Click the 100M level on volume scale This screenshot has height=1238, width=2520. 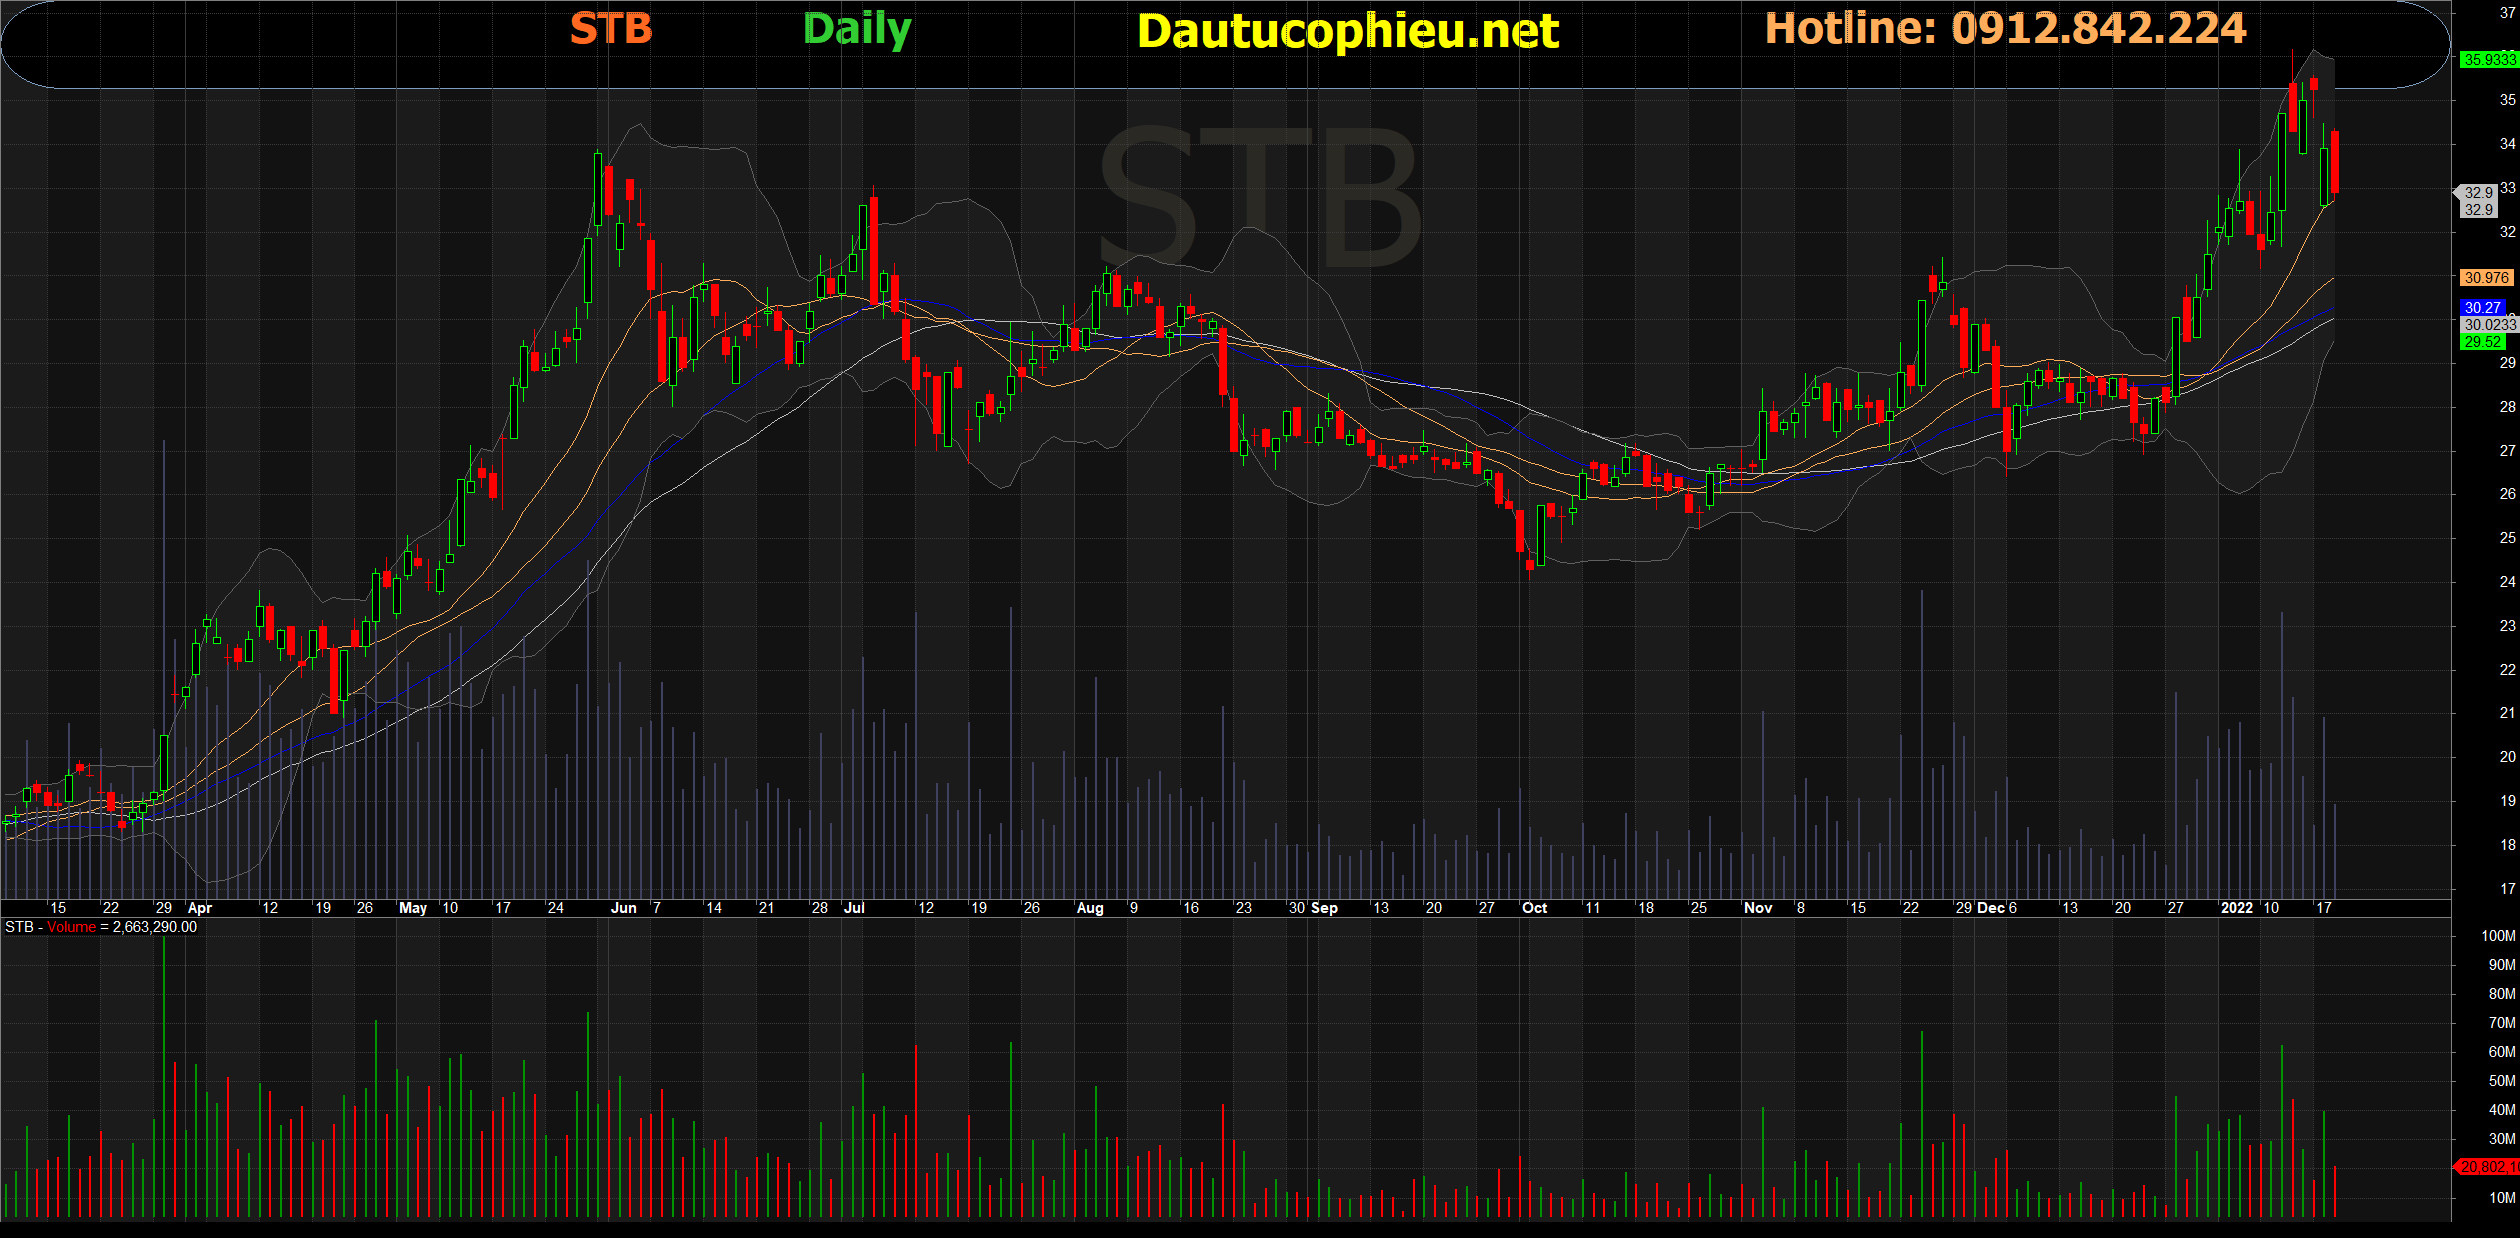2497,936
